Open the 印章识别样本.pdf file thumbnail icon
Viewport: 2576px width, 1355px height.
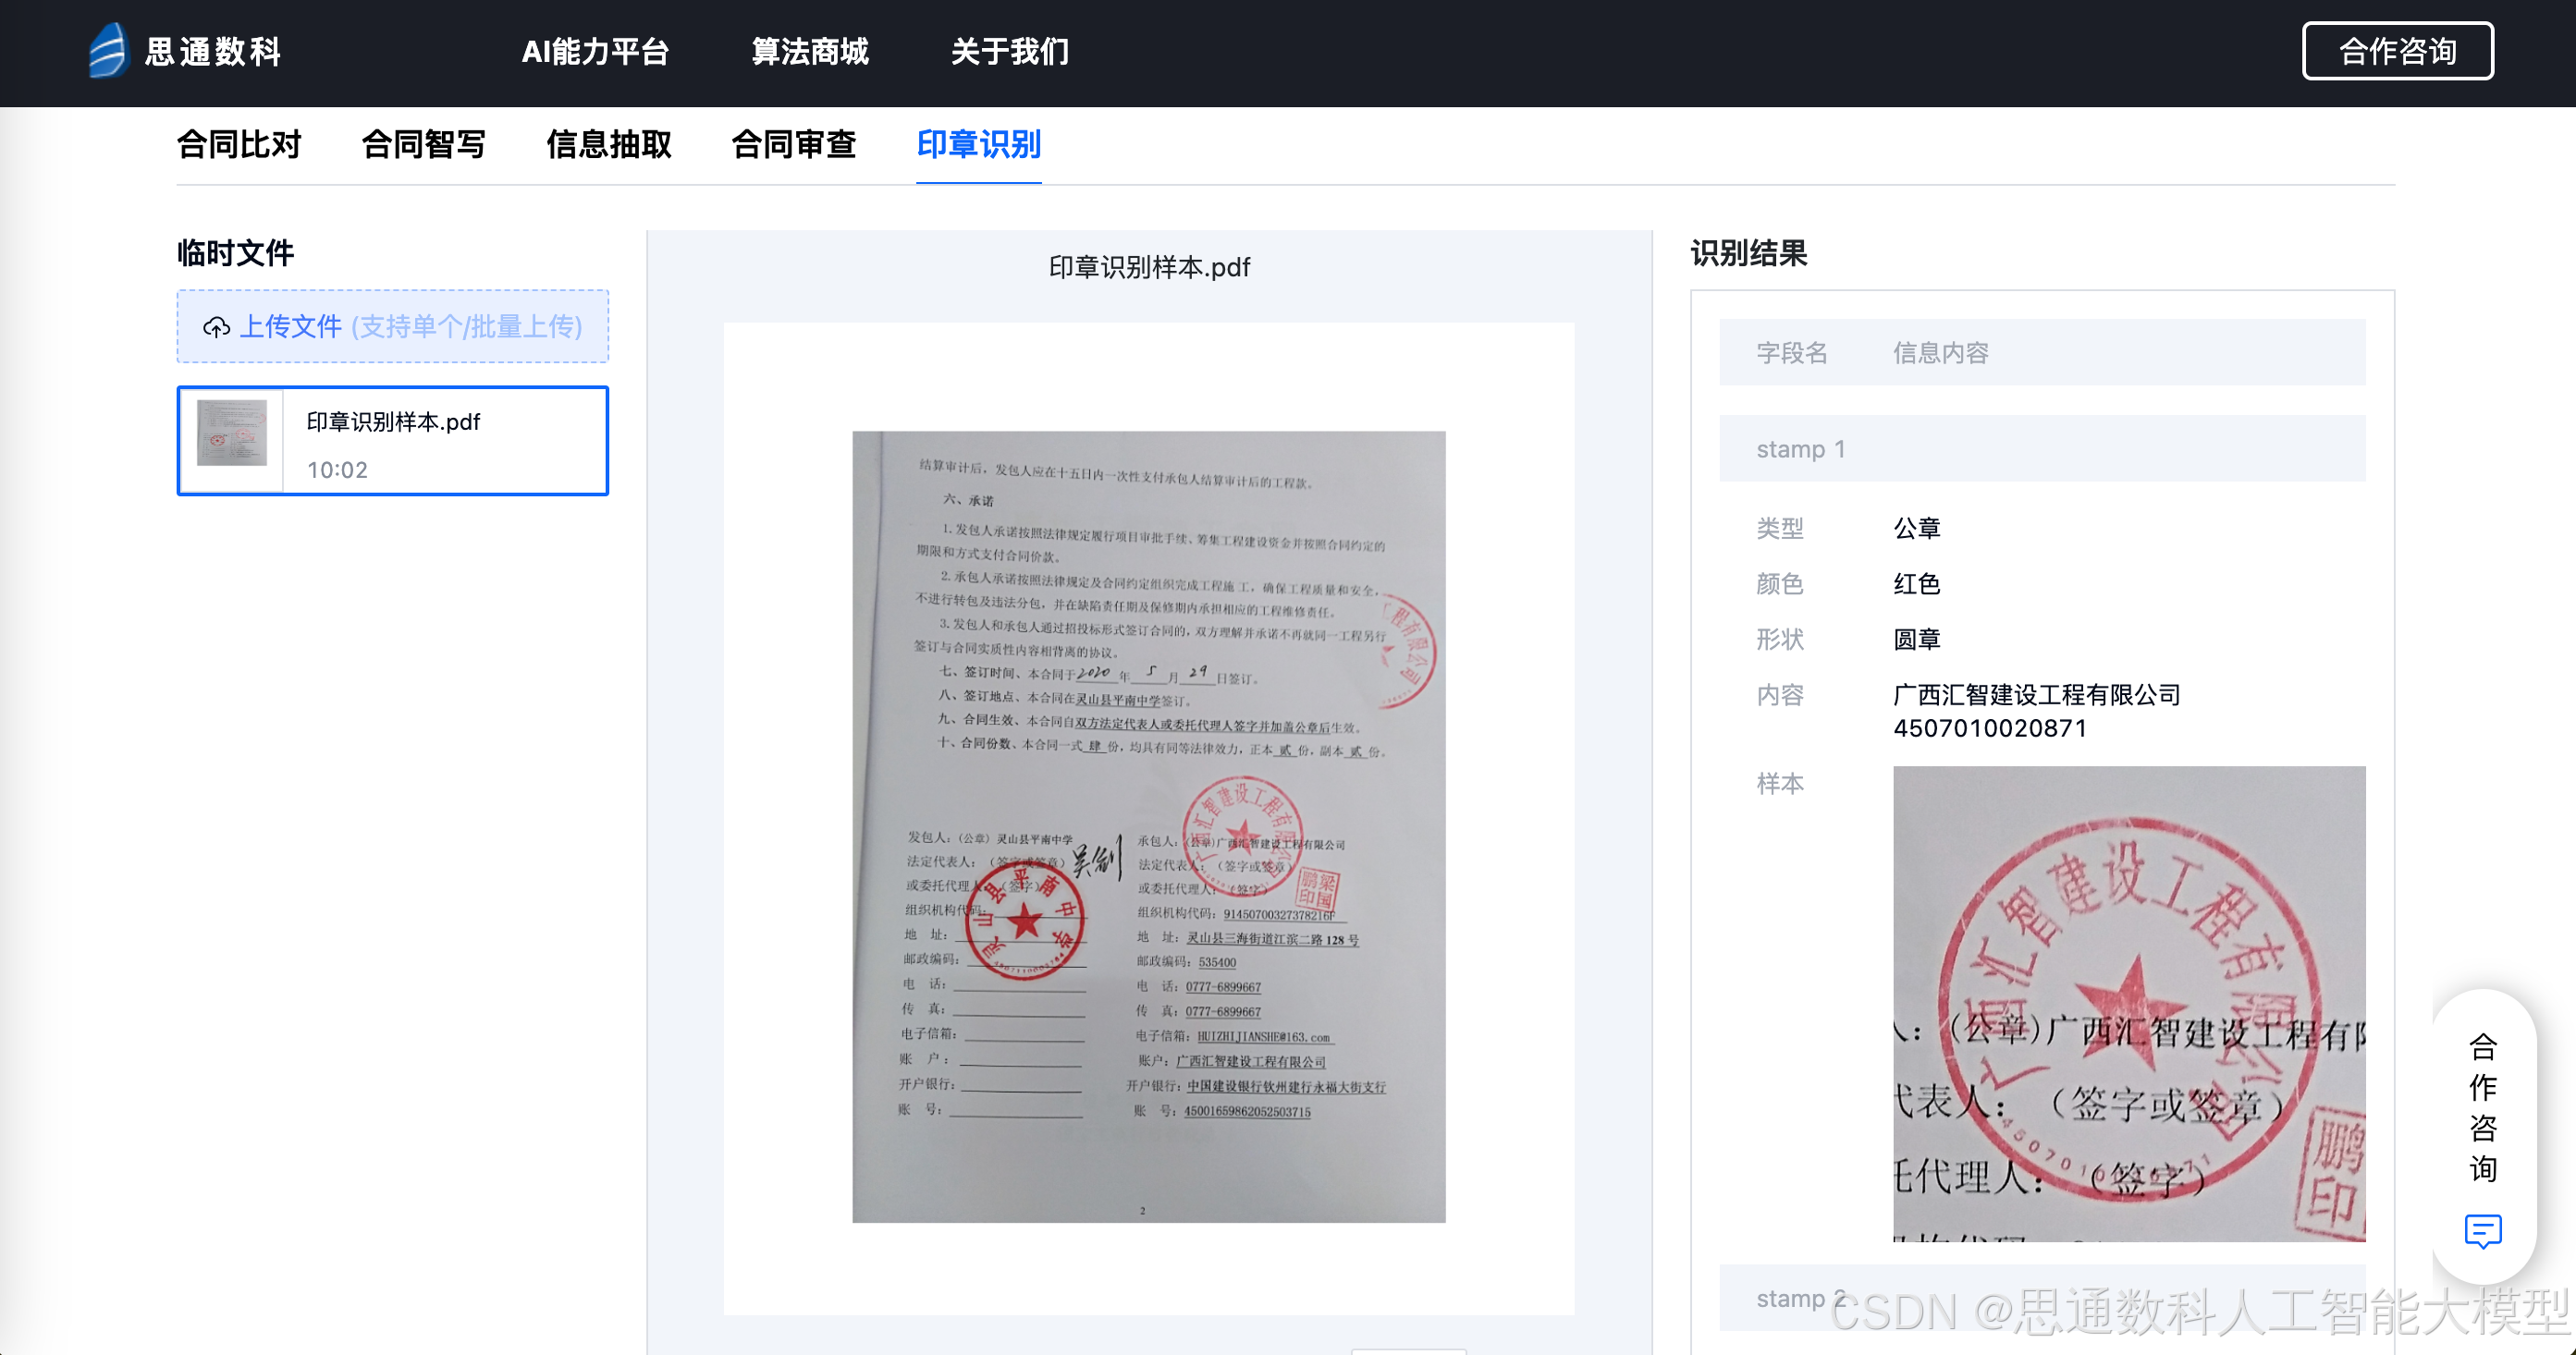click(231, 439)
